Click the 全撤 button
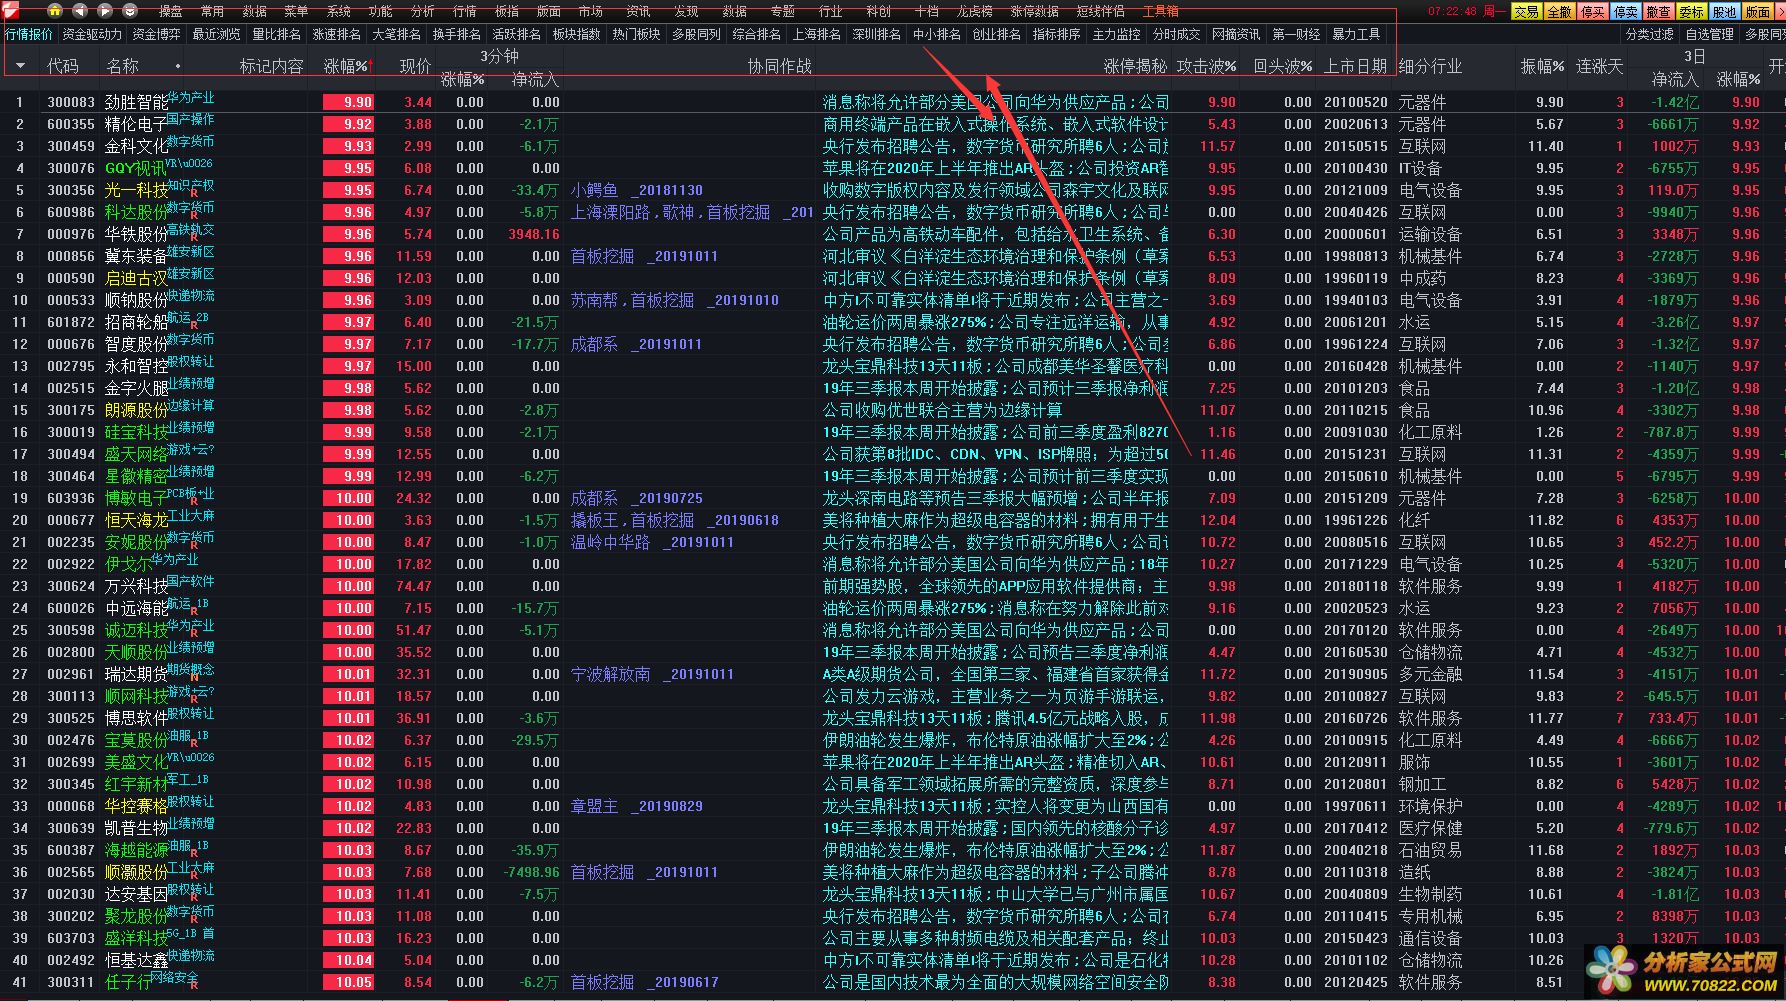Image resolution: width=1786 pixels, height=1001 pixels. [x=1559, y=12]
